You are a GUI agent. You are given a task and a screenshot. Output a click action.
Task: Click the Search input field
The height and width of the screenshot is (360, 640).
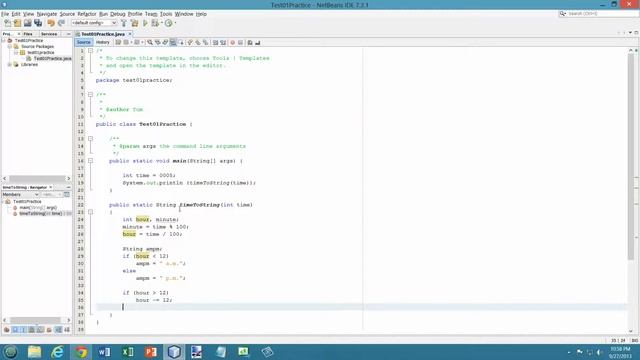tap(602, 14)
